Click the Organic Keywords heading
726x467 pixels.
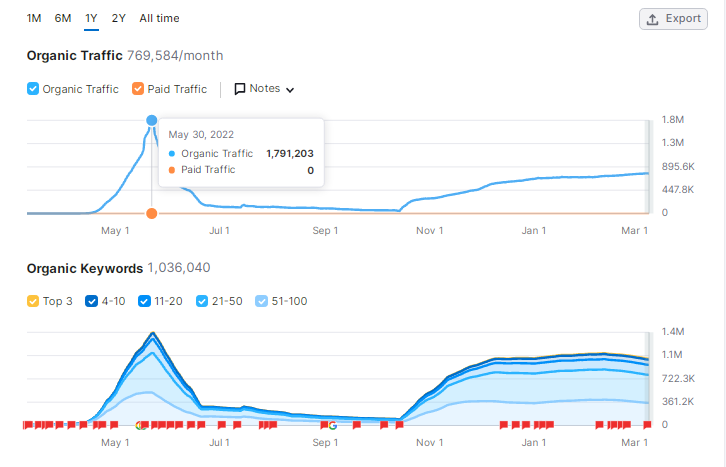coord(85,268)
